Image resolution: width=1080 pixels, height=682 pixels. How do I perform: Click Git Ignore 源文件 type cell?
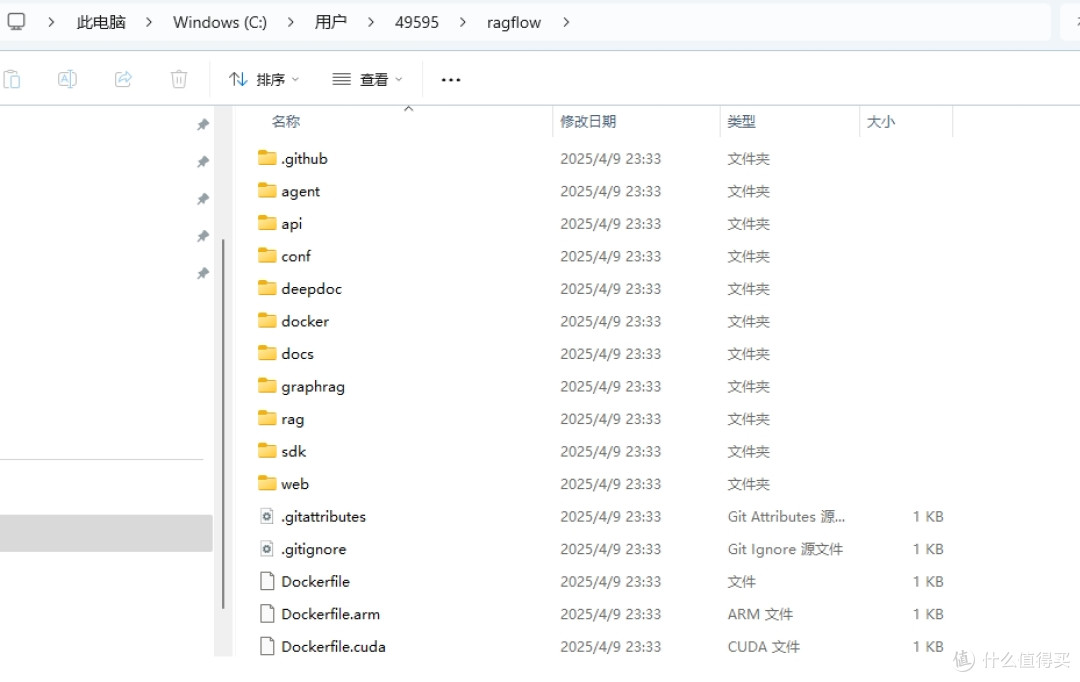point(785,549)
